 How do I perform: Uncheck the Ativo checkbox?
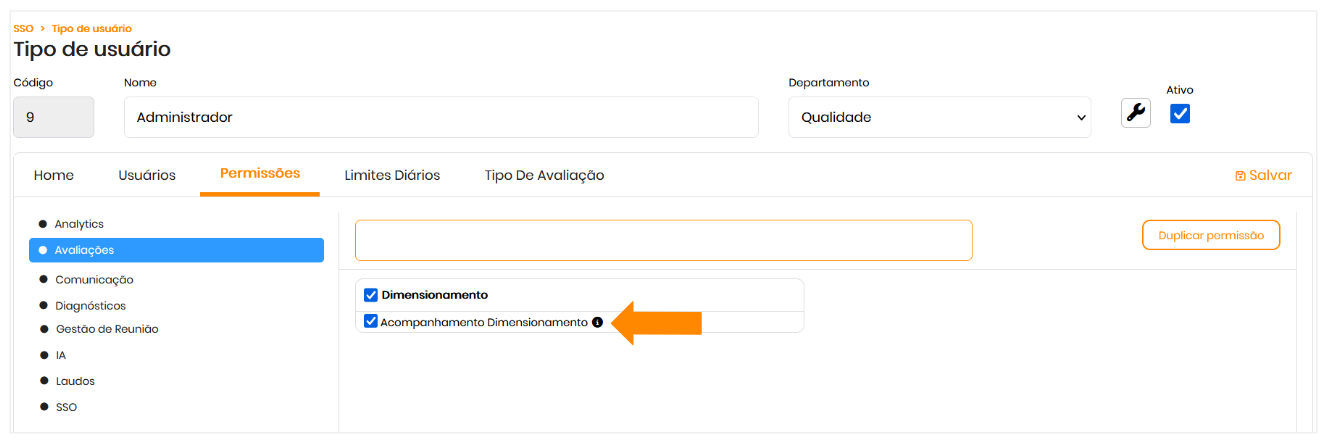1180,114
